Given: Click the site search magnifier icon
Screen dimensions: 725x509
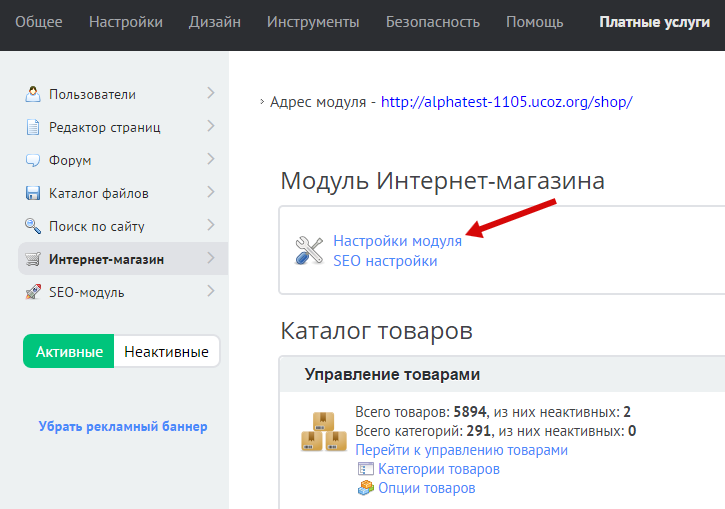Looking at the screenshot, I should pyautogui.click(x=33, y=226).
